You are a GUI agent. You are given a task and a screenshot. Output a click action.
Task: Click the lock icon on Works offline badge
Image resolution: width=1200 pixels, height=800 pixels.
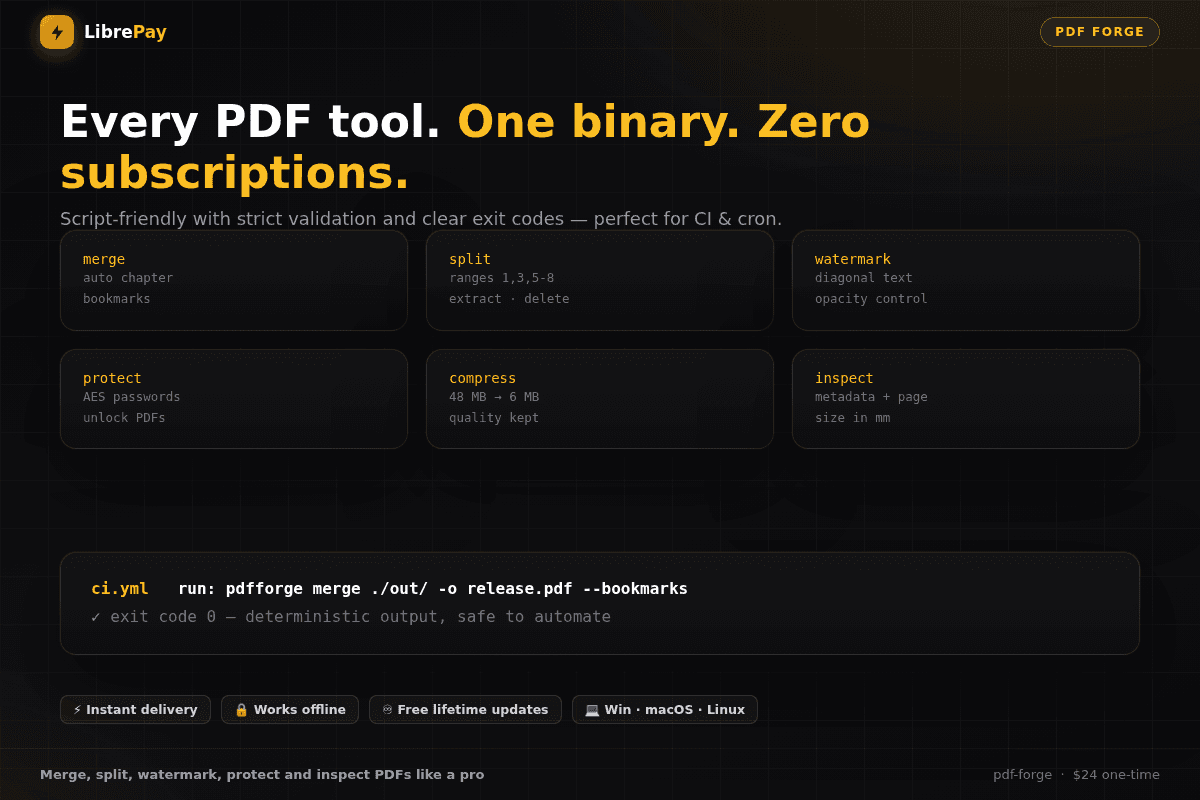click(241, 710)
